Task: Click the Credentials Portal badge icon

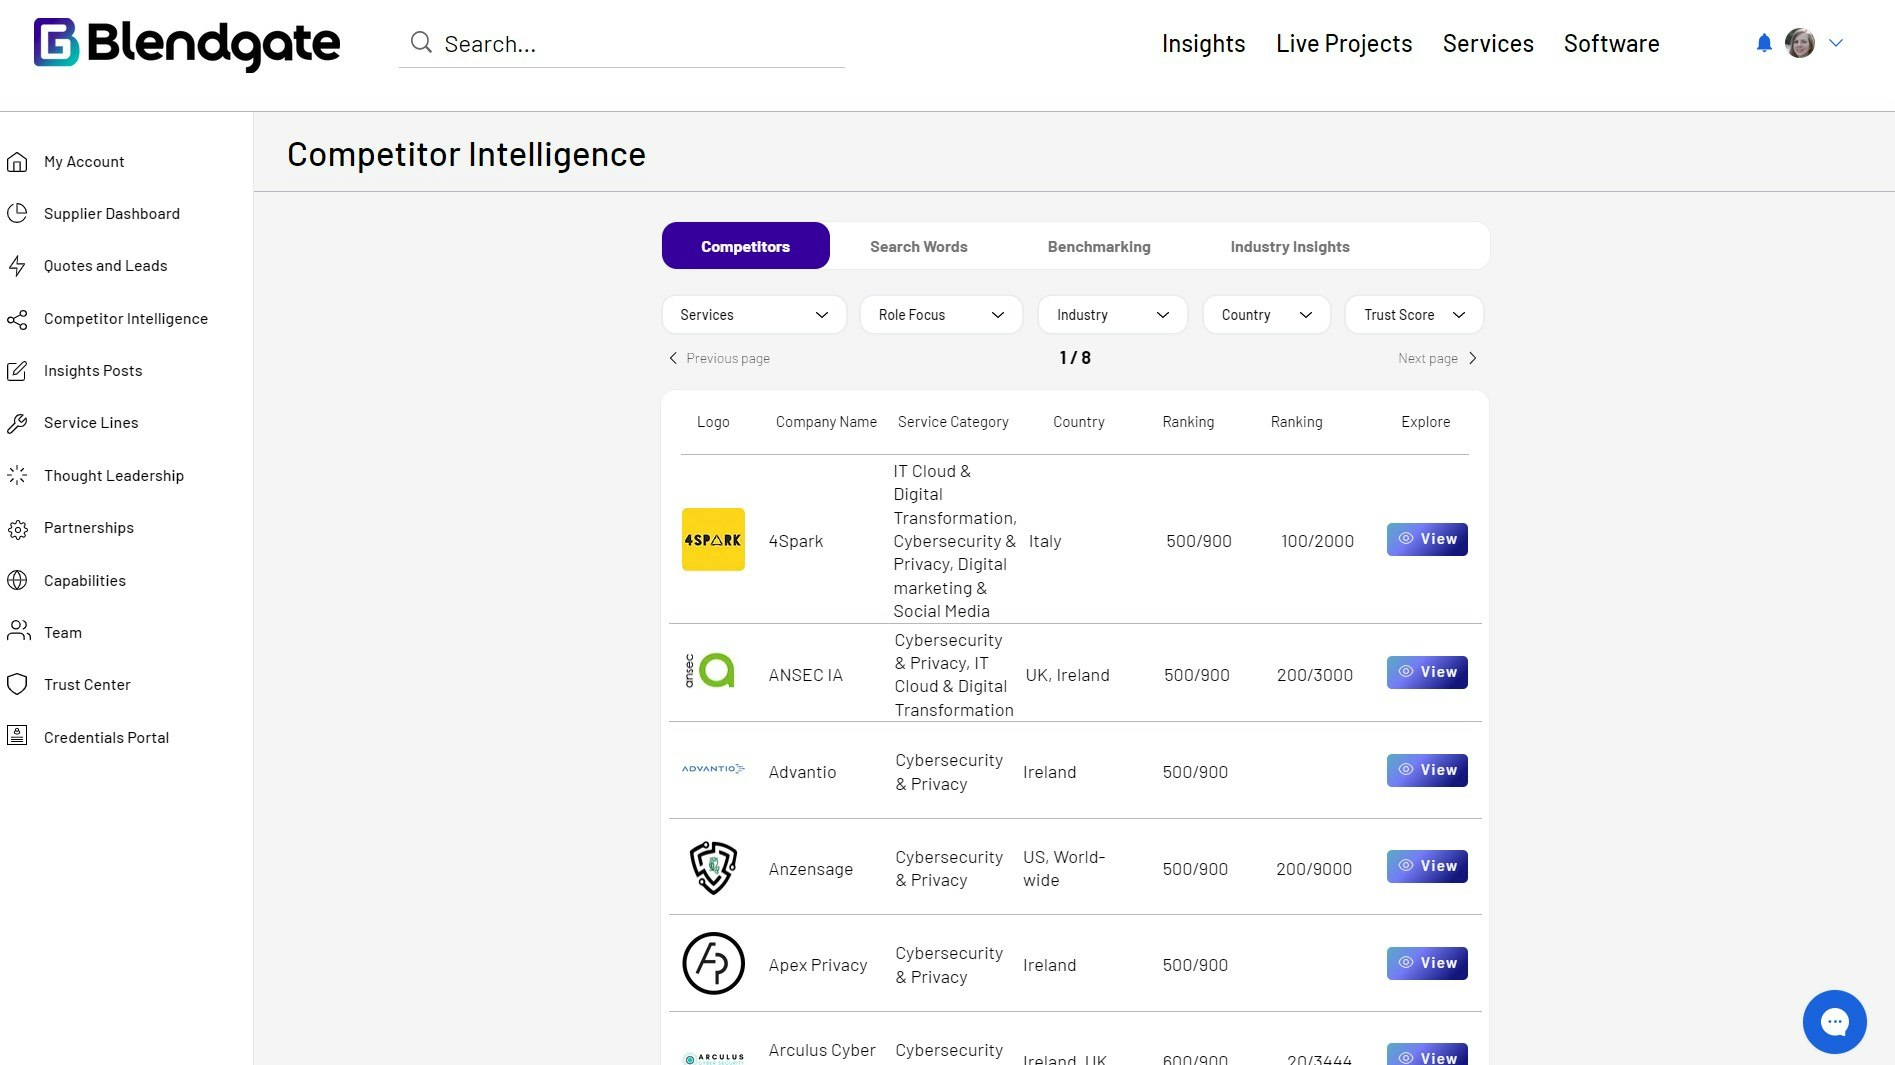Action: tap(17, 736)
